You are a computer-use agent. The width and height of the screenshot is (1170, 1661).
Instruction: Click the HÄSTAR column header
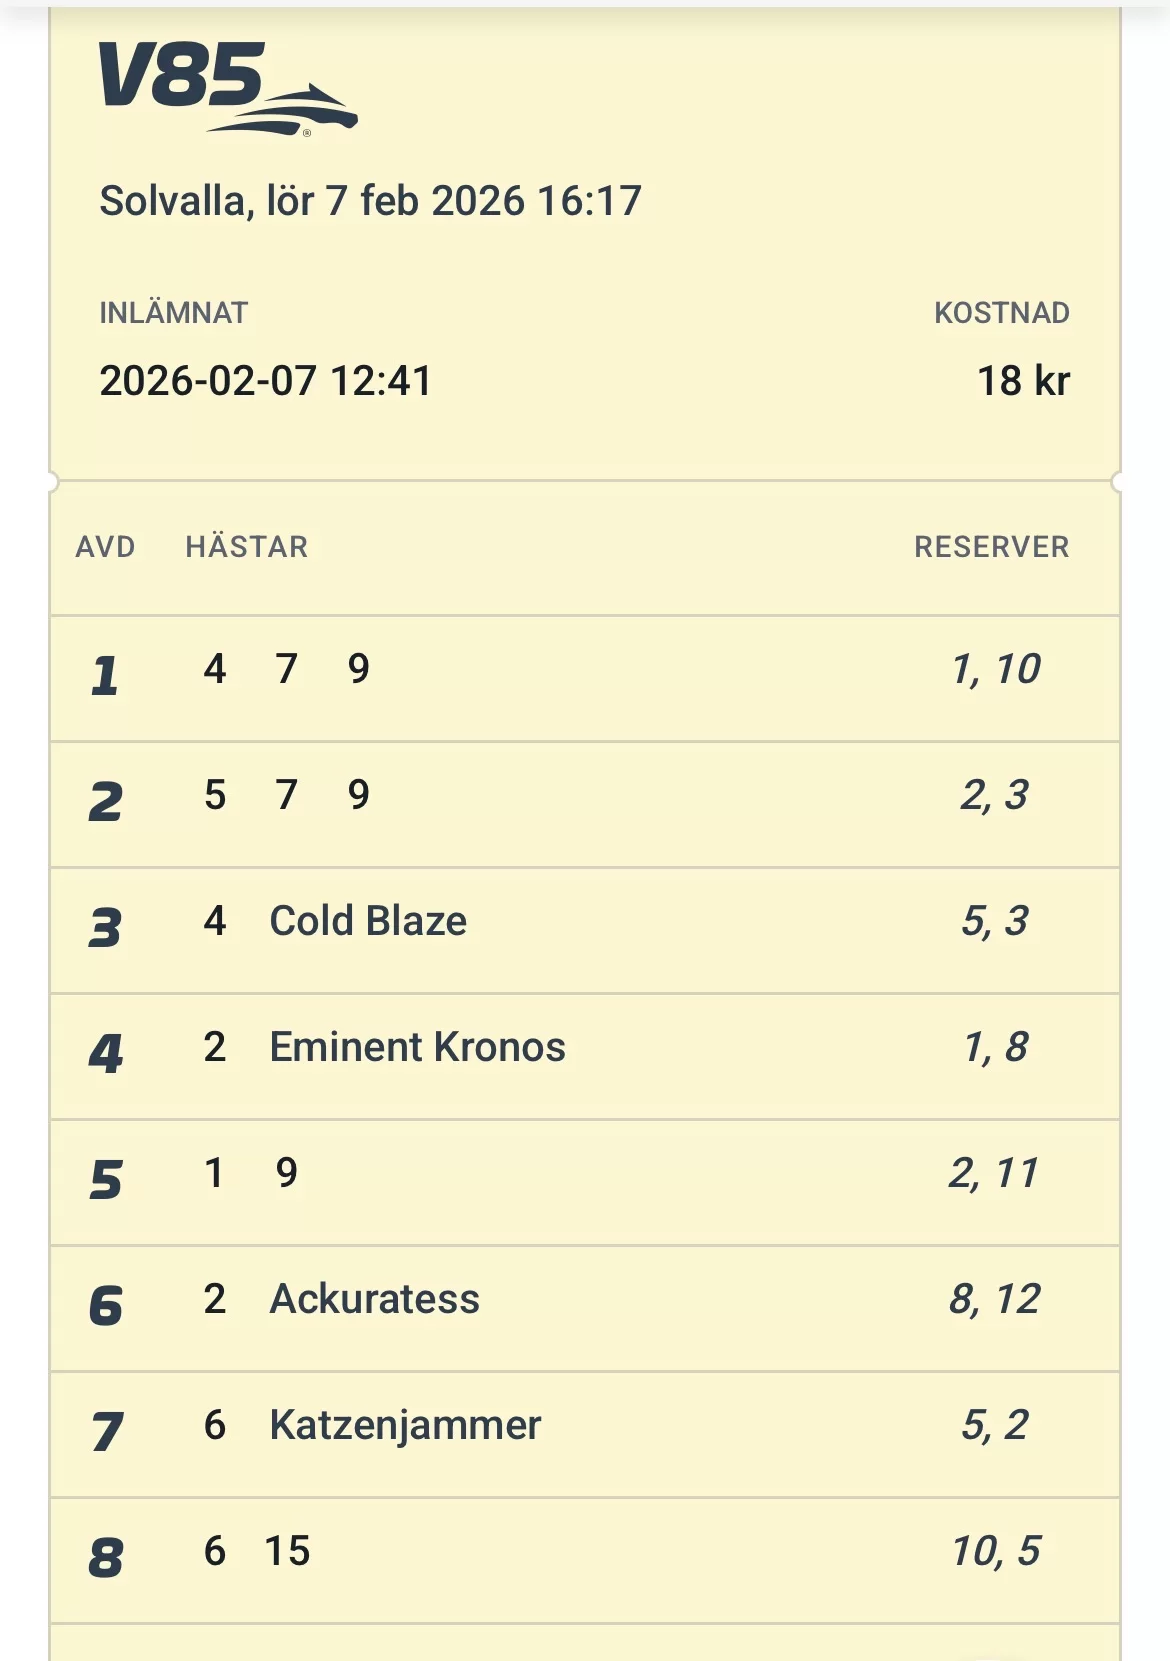[x=247, y=547]
